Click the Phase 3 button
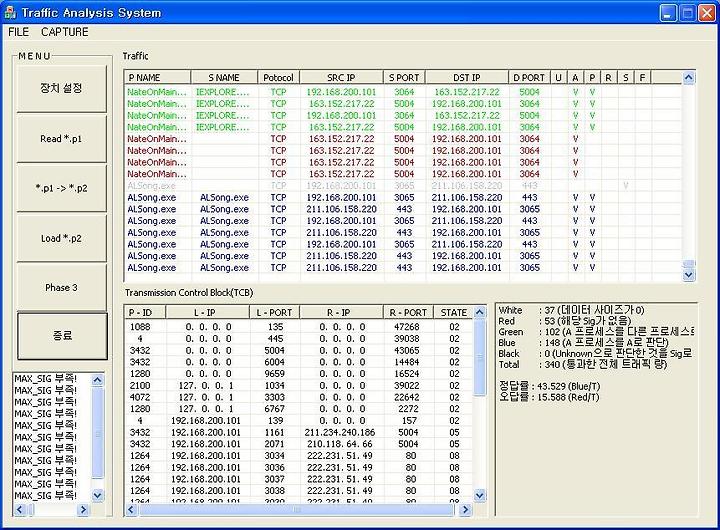 point(62,288)
